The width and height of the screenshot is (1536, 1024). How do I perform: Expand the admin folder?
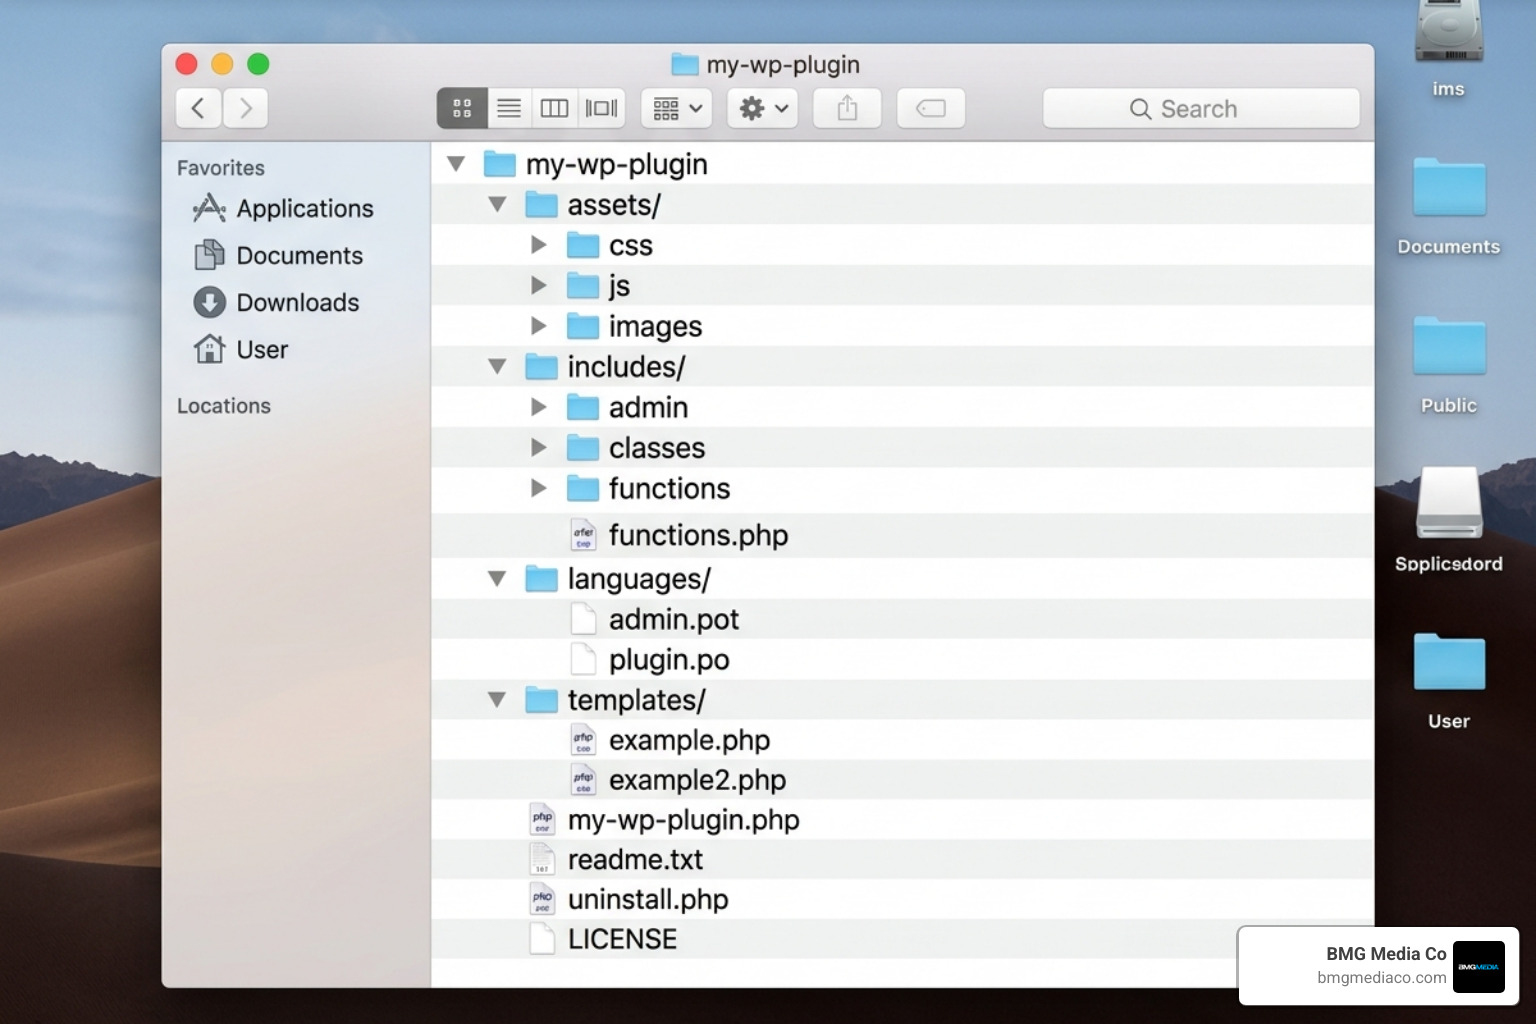[538, 407]
